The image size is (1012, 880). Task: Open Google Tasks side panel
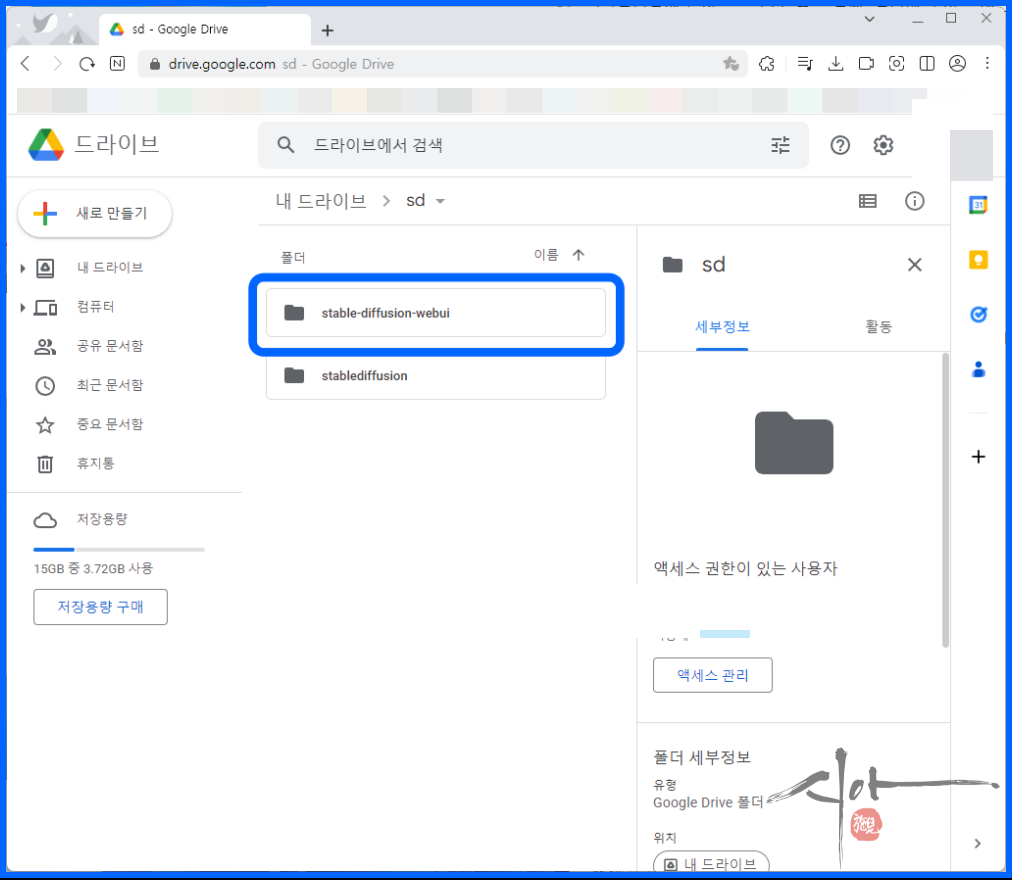tap(978, 314)
